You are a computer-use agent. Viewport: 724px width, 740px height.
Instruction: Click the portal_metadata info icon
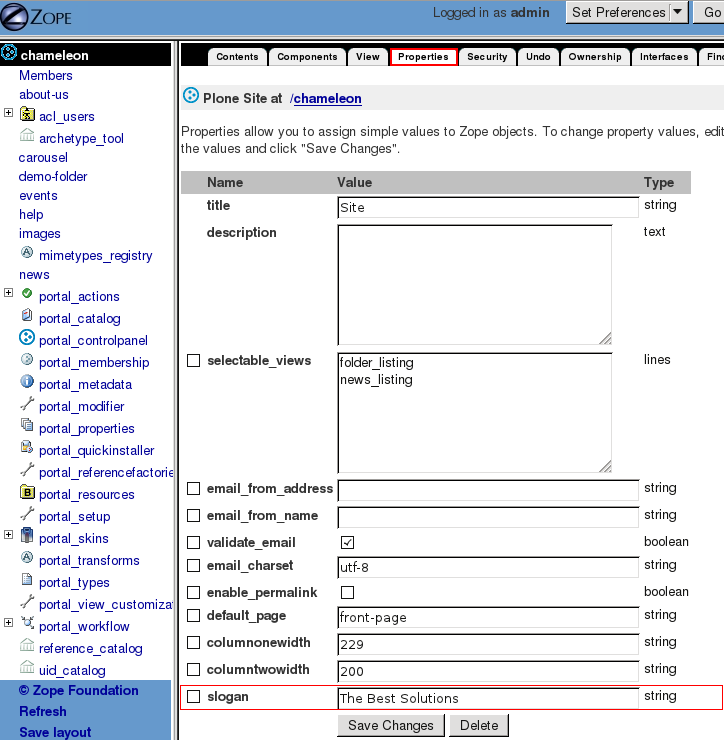[x=27, y=381]
